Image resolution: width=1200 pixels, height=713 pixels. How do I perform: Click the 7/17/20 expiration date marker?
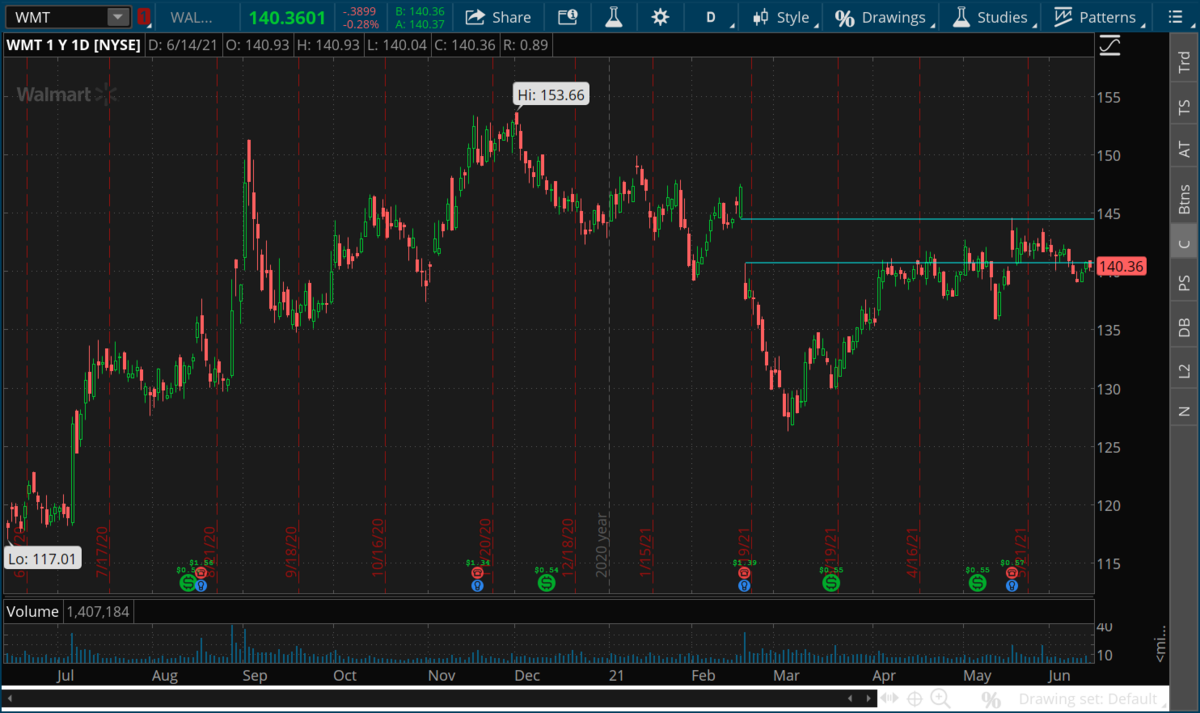pyautogui.click(x=101, y=552)
